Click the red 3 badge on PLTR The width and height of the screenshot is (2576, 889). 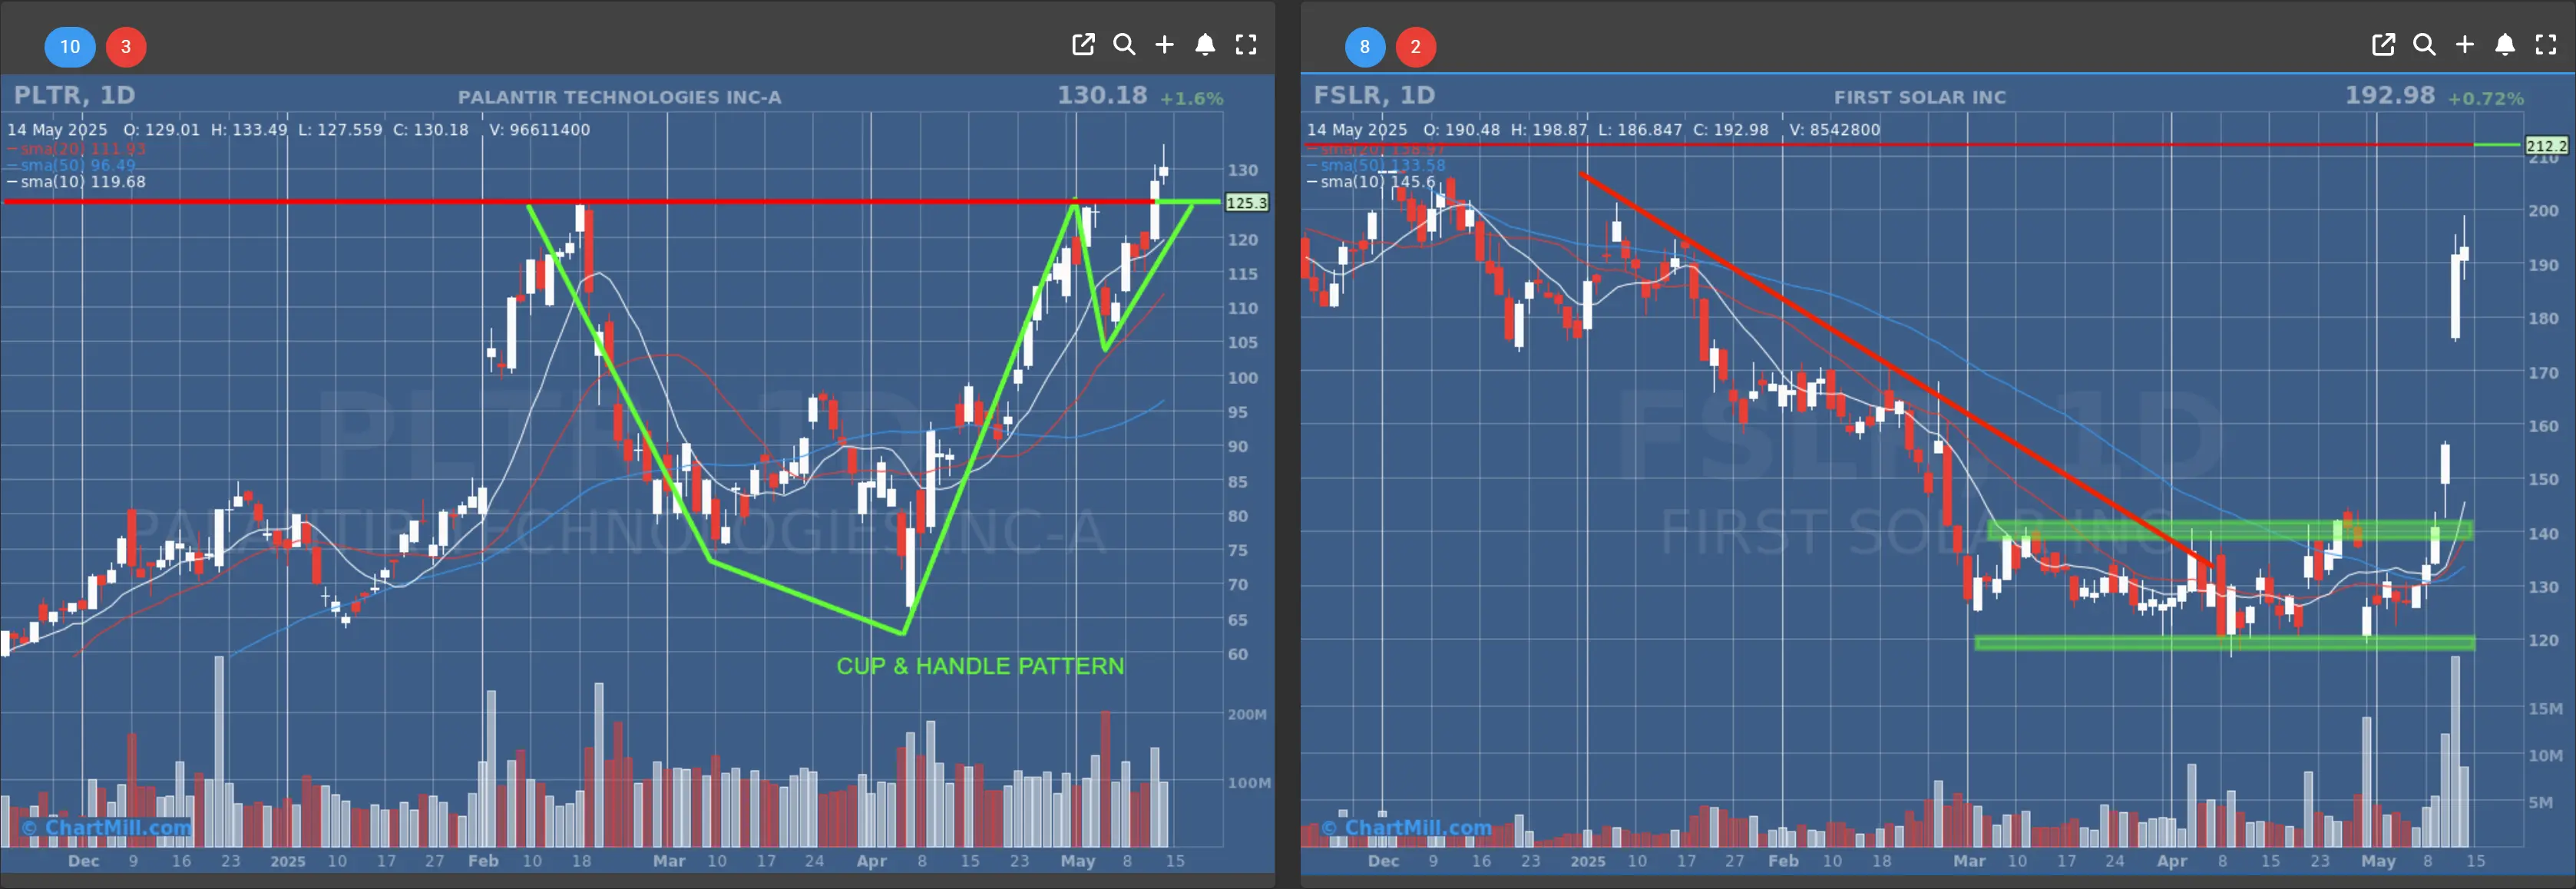[x=126, y=46]
